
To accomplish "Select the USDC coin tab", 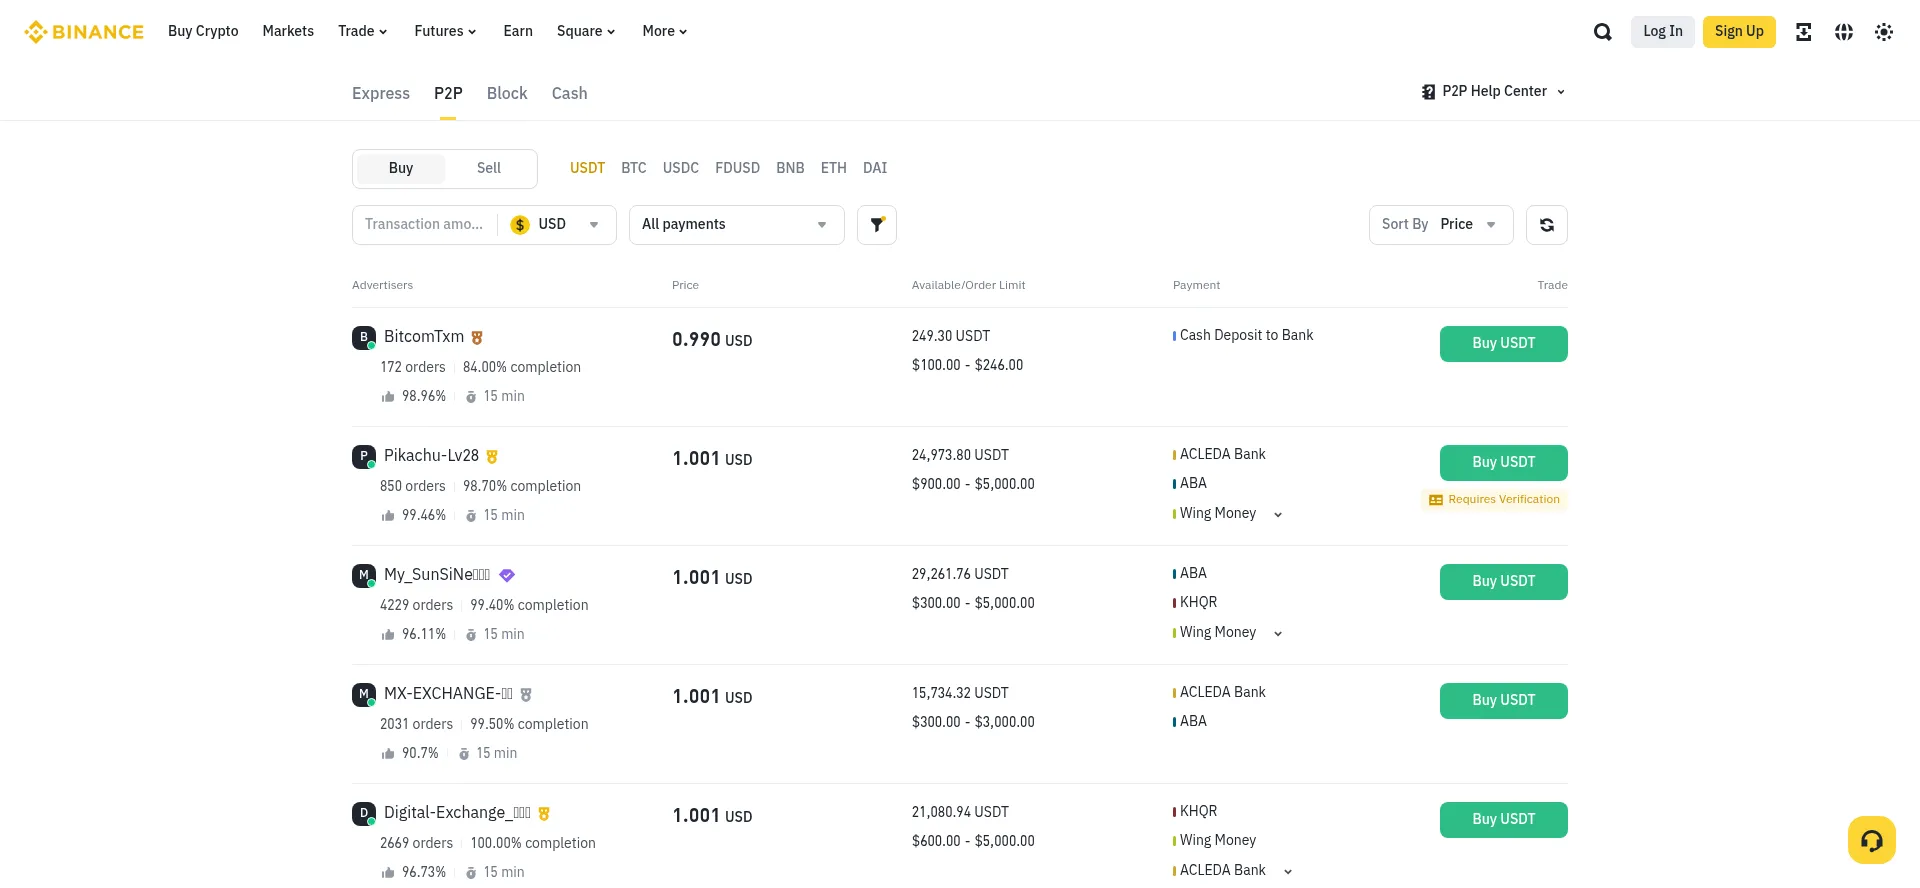I will point(681,169).
